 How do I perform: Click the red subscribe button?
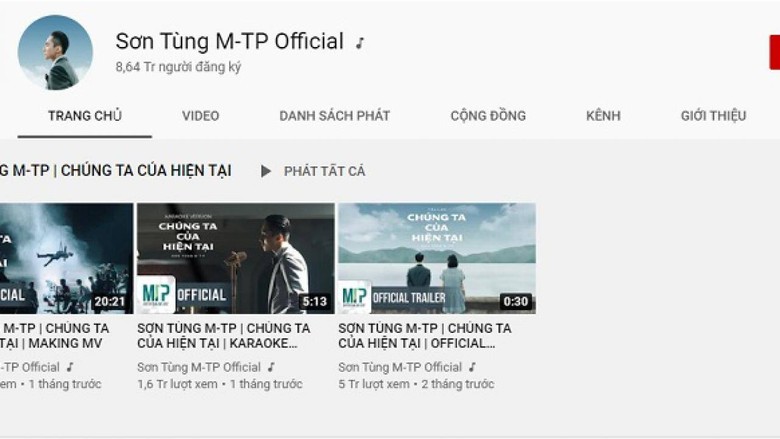click(775, 52)
